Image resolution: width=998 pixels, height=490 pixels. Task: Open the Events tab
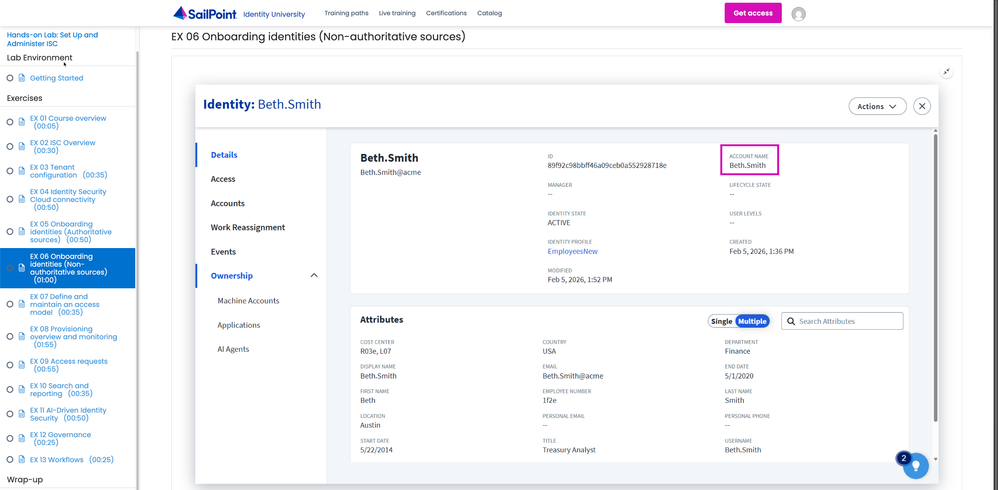223,251
